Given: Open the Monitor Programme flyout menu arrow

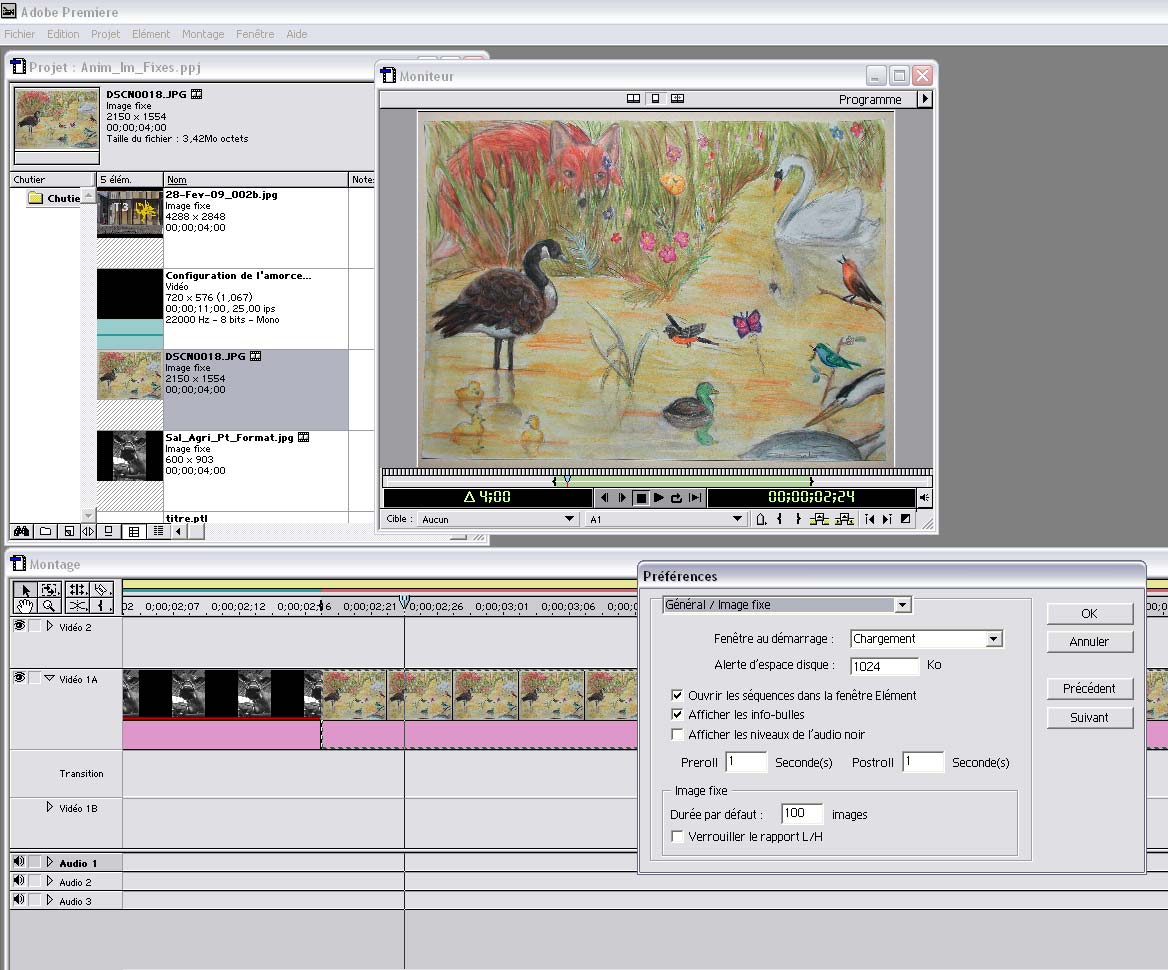Looking at the screenshot, I should coord(924,98).
